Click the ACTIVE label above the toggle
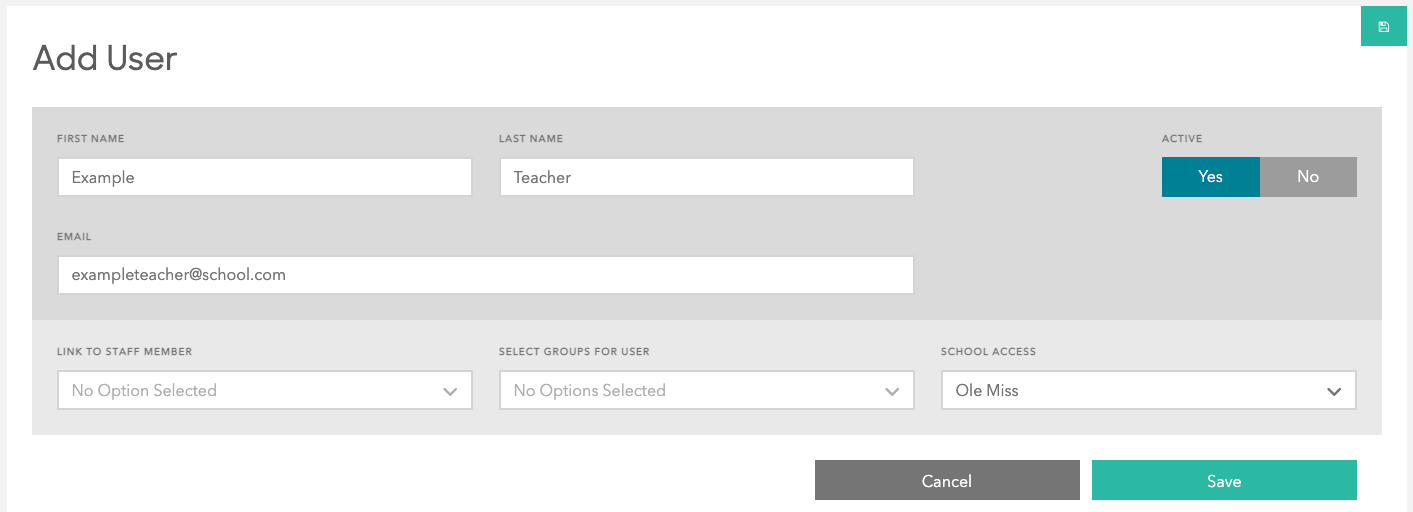 coord(1182,139)
